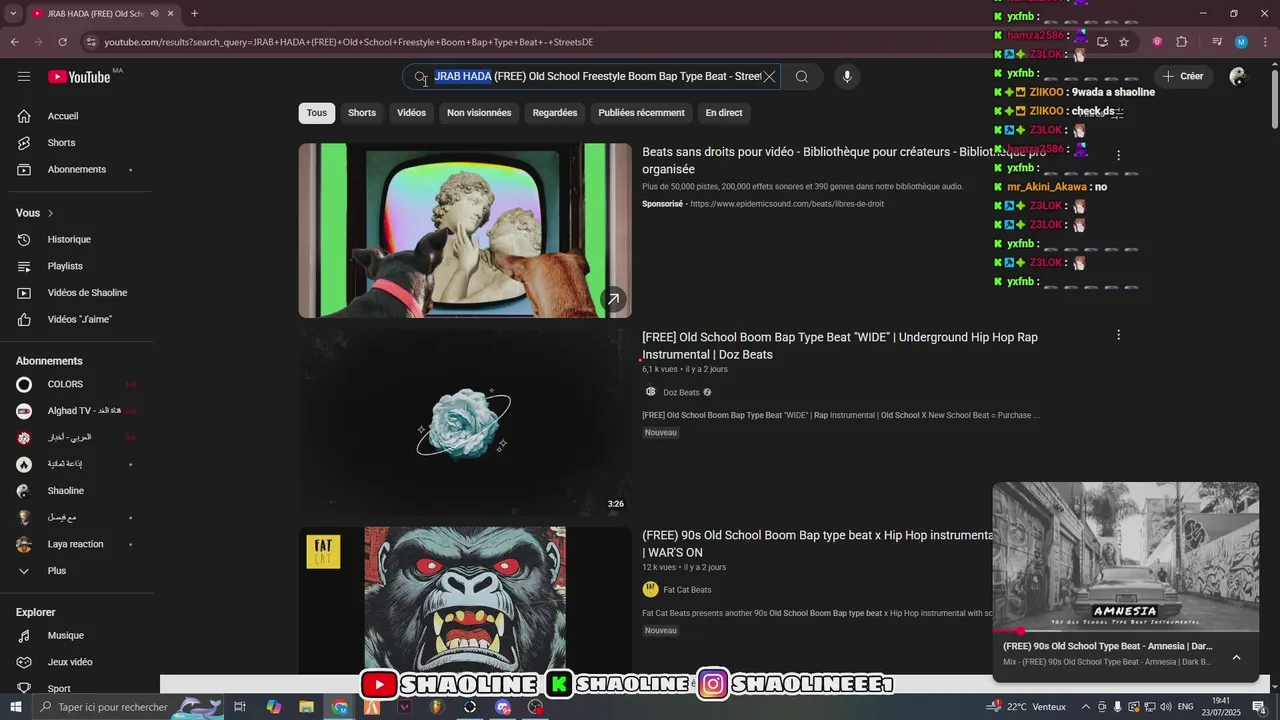Clear the search box text
The width and height of the screenshot is (1280, 720).
[769, 77]
